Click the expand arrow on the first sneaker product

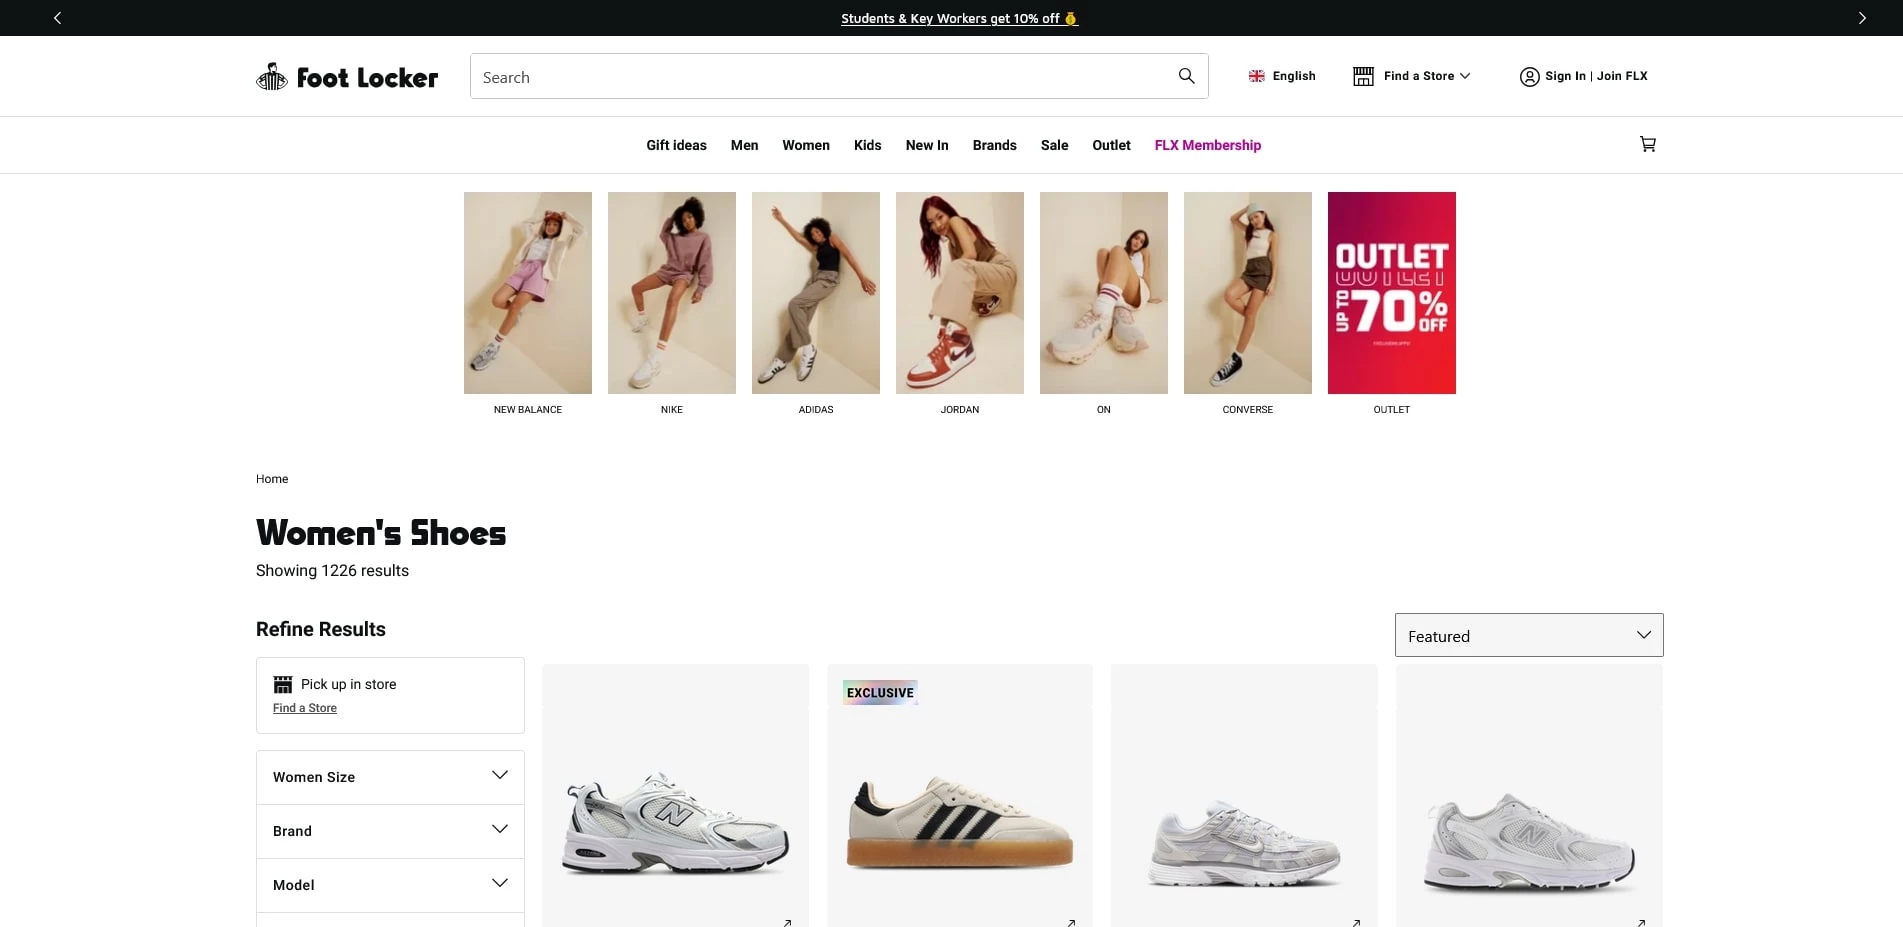(x=787, y=922)
